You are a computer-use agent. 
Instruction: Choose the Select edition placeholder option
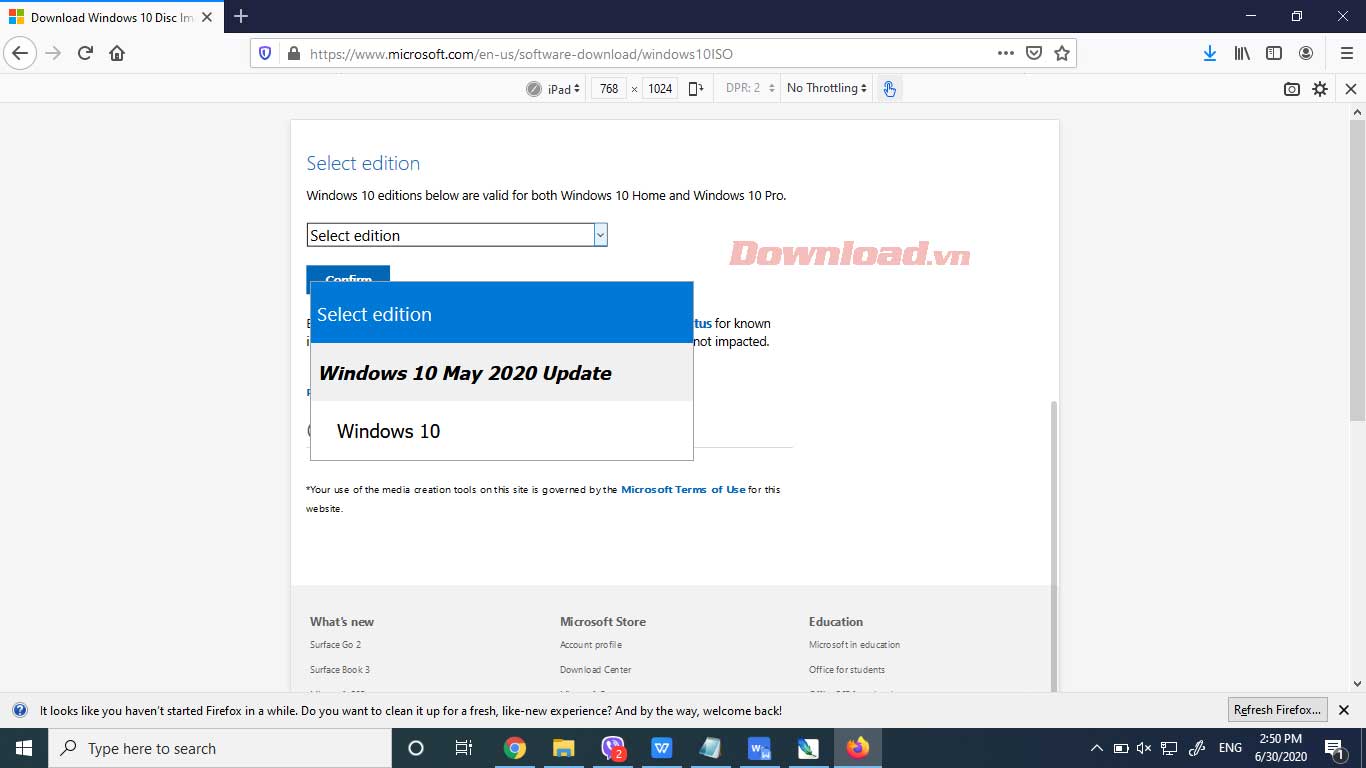point(502,314)
